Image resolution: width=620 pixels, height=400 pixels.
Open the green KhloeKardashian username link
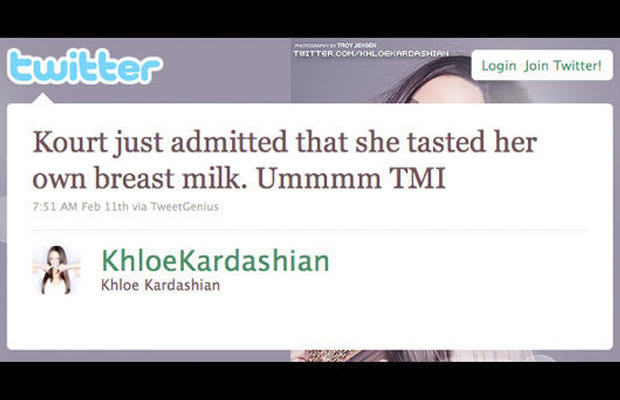[x=215, y=261]
